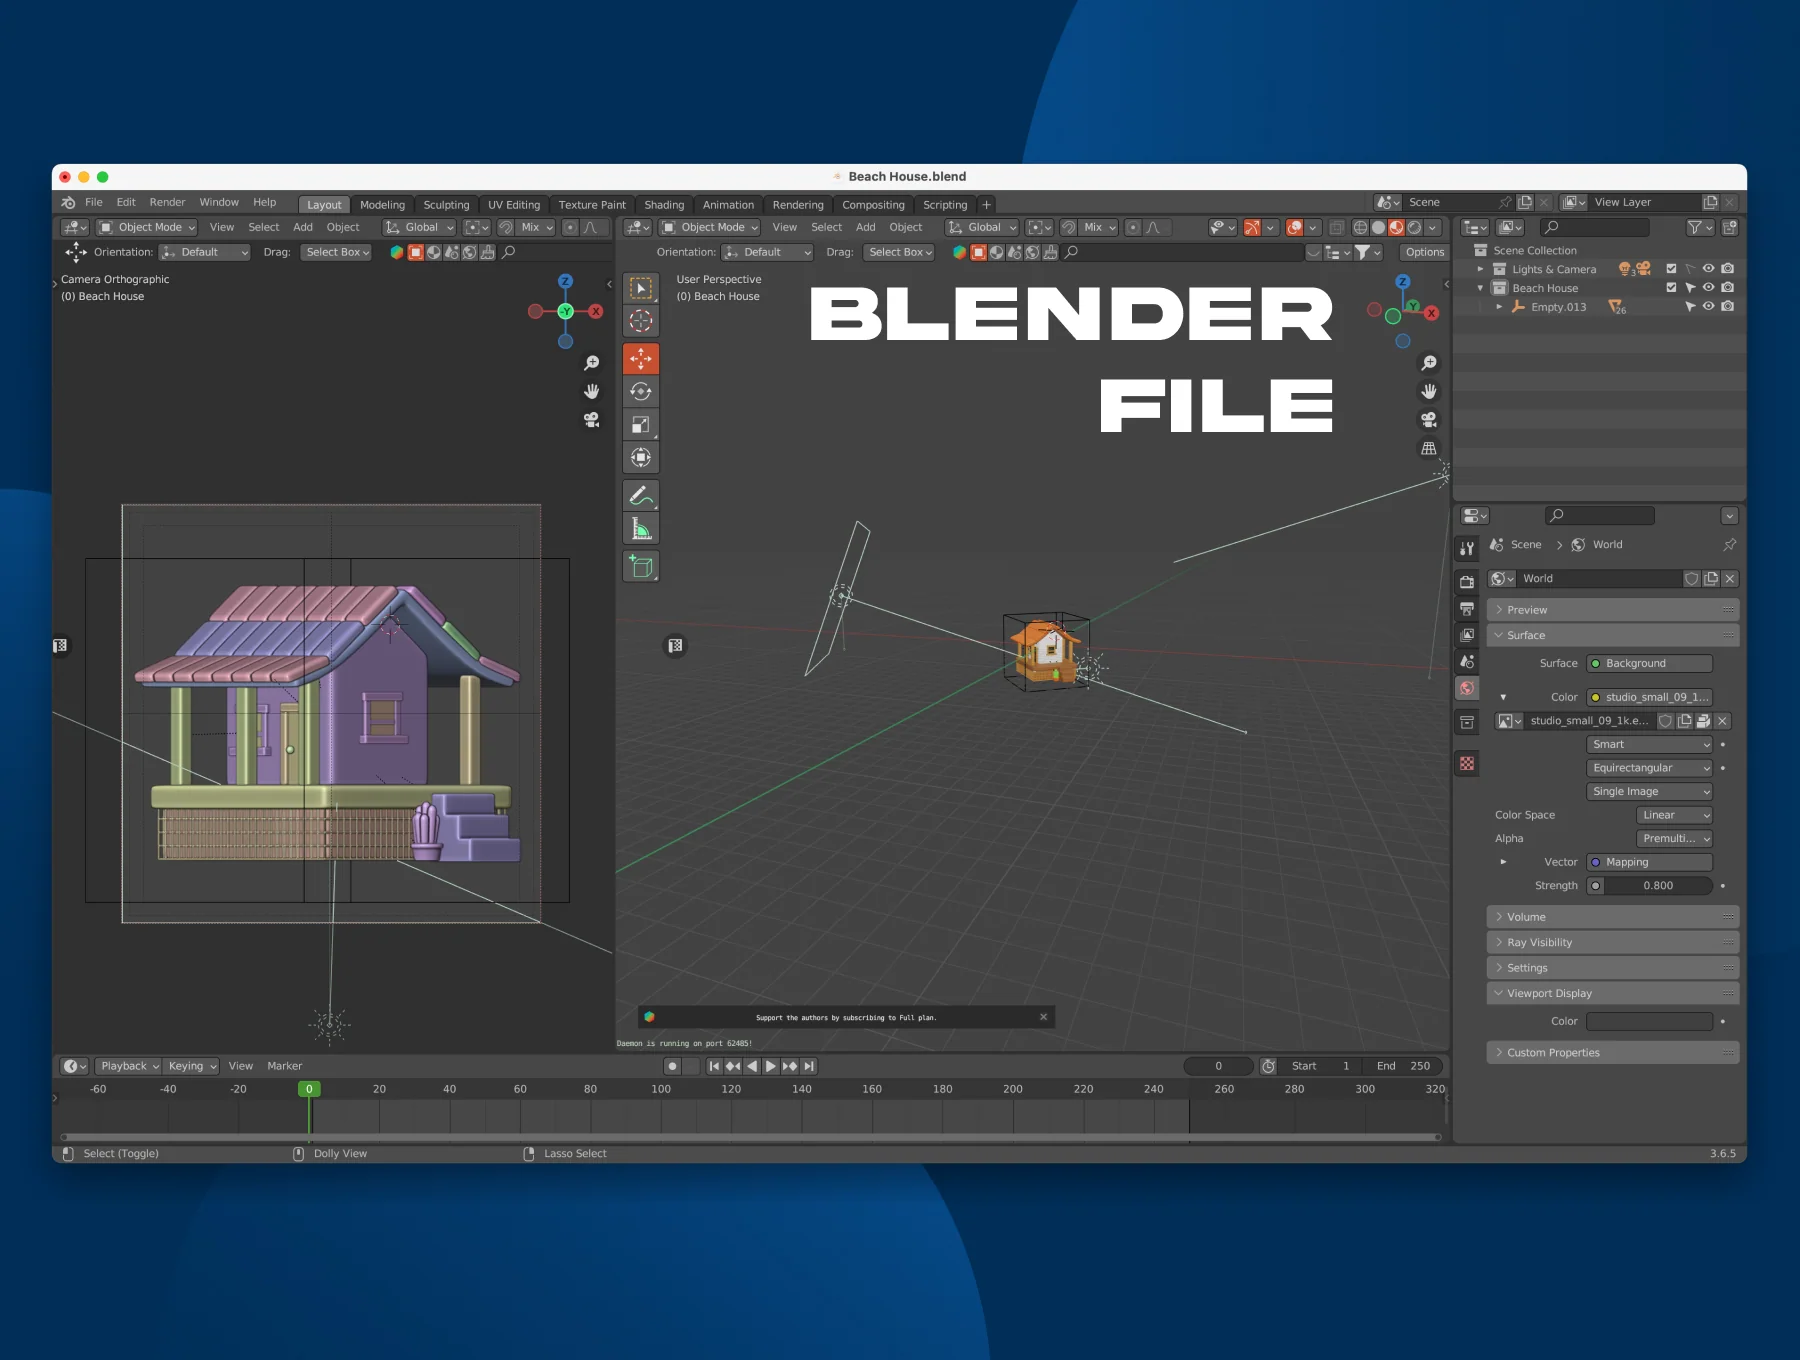Disable Lights & Camera in renders
This screenshot has width=1800, height=1360.
pyautogui.click(x=1728, y=269)
